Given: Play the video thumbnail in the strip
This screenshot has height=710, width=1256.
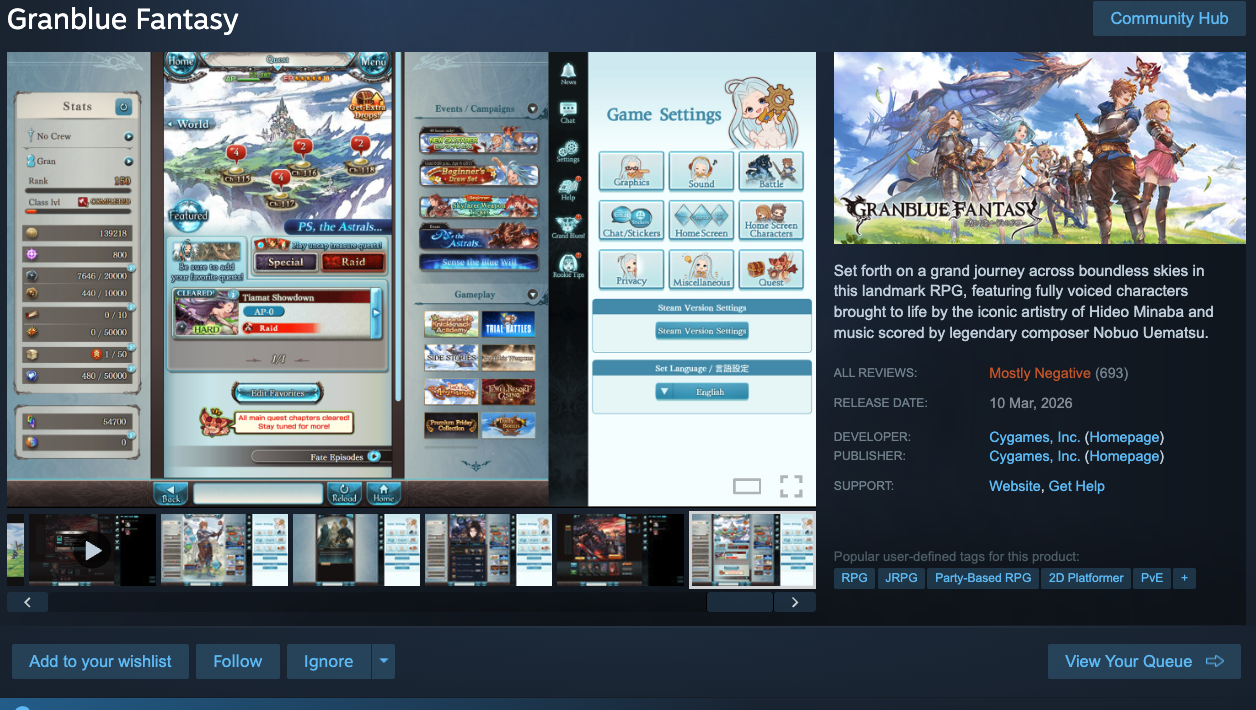Looking at the screenshot, I should pos(92,550).
